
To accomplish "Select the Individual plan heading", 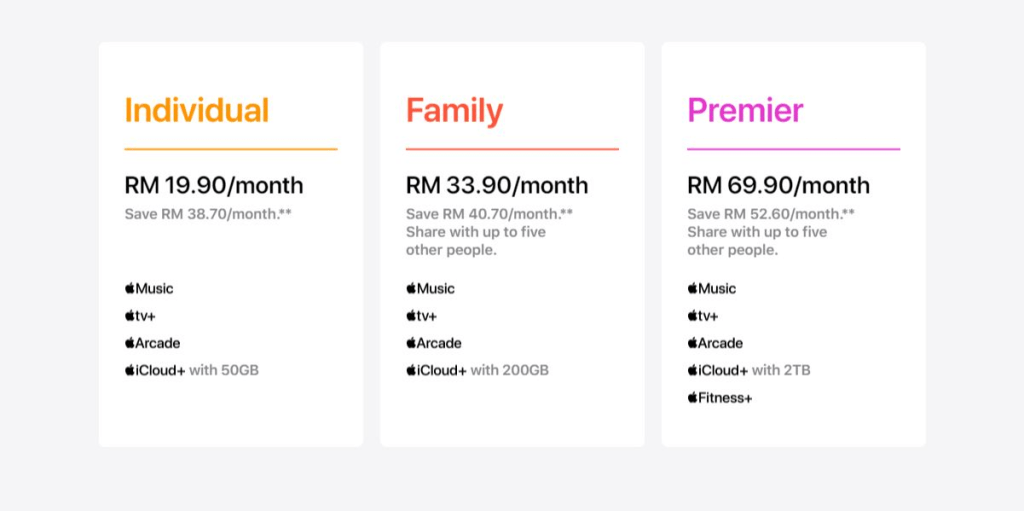I will (x=197, y=110).
